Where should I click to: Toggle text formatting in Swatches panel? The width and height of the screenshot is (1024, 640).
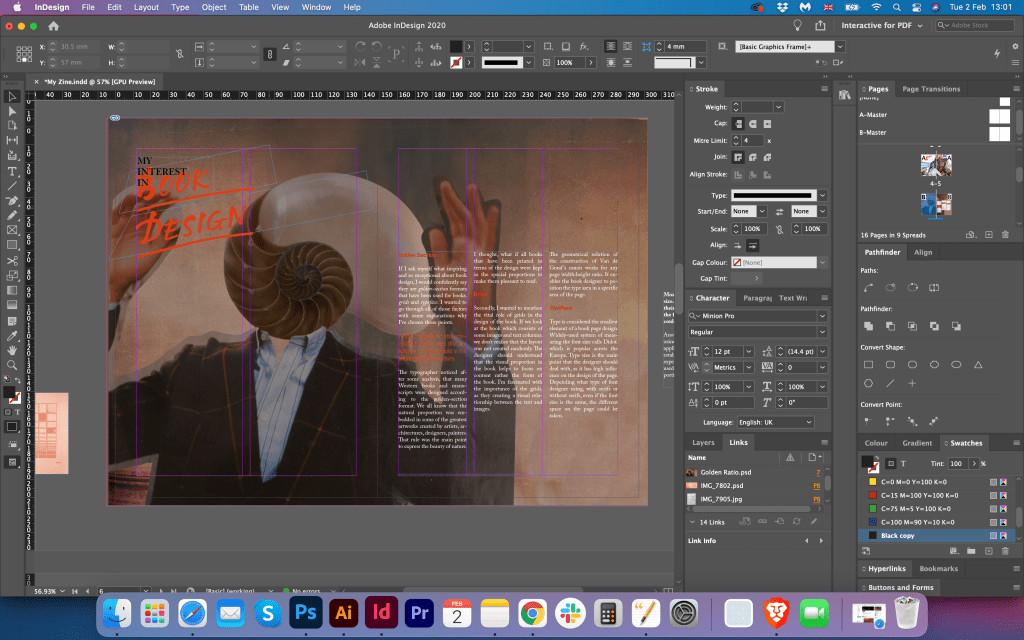903,464
